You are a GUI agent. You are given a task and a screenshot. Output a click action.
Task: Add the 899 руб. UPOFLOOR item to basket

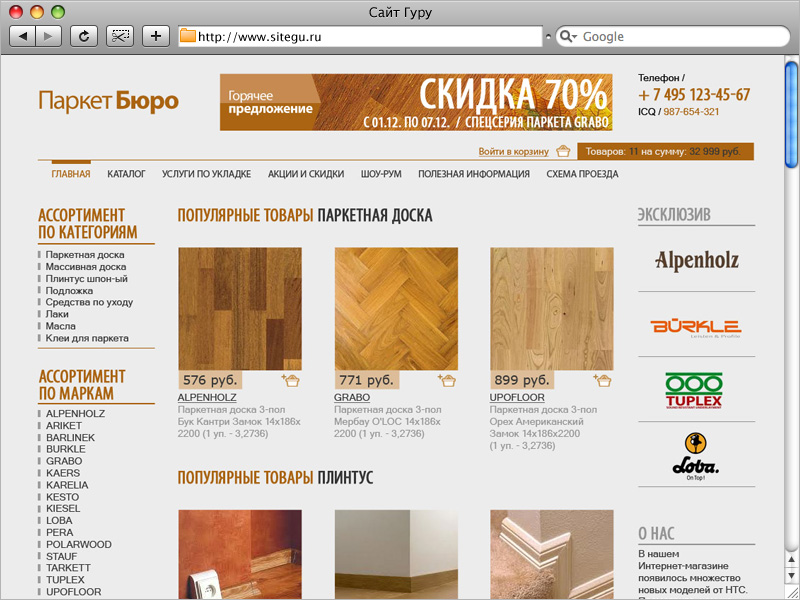pyautogui.click(x=602, y=380)
